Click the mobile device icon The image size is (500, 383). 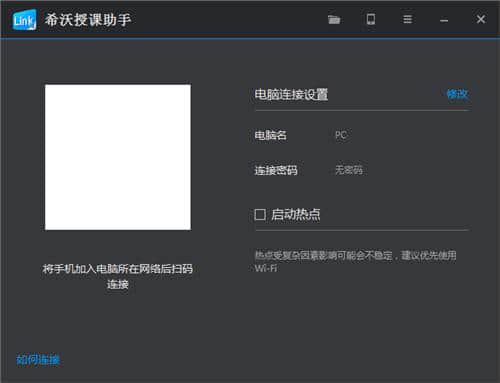tap(371, 19)
